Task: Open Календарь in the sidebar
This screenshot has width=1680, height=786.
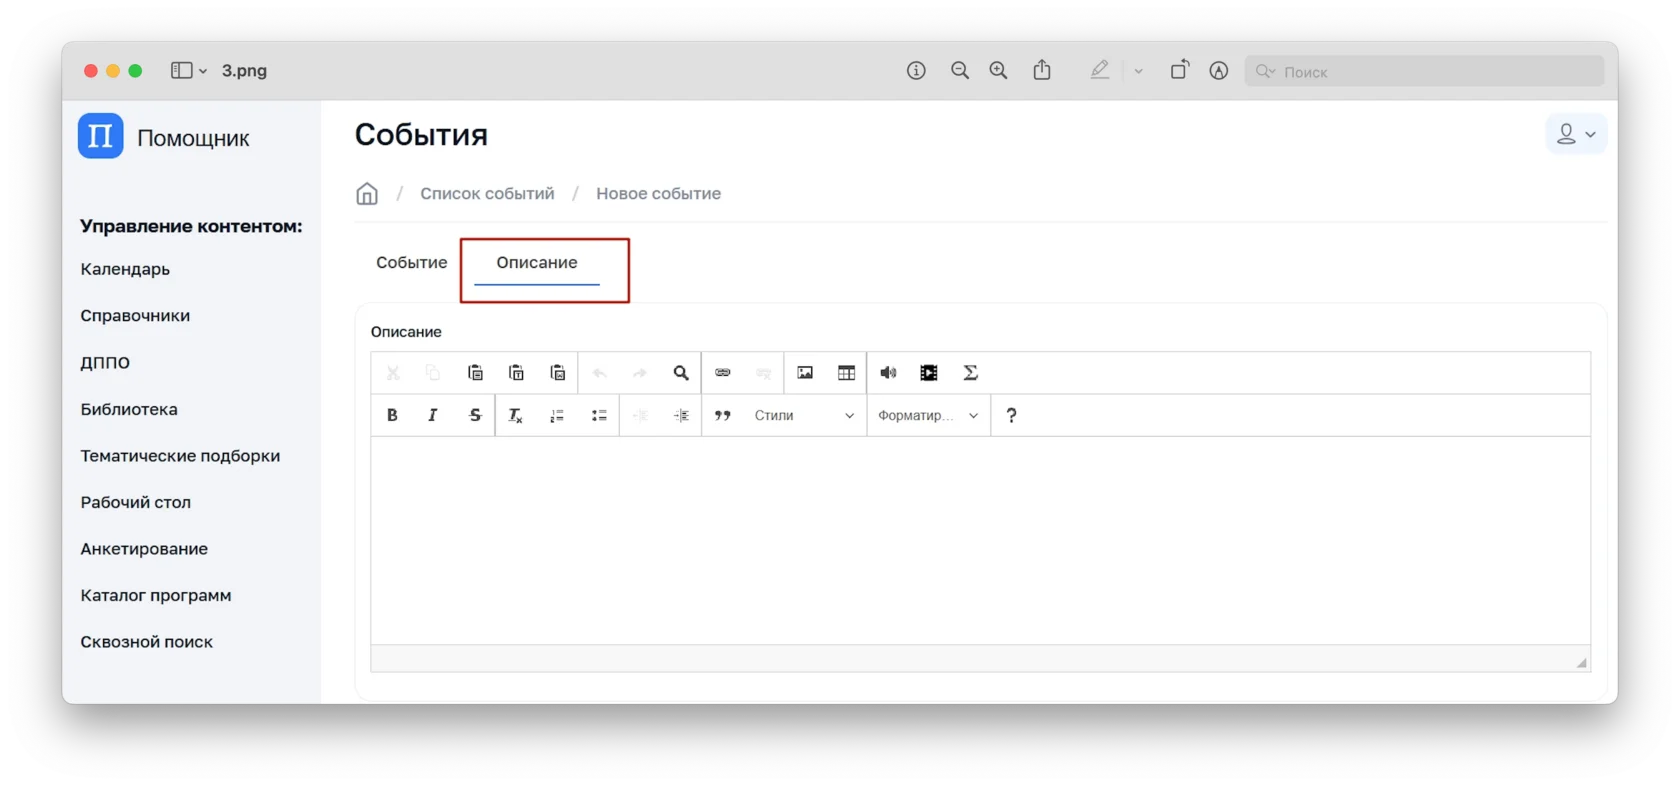Action: coord(125,269)
